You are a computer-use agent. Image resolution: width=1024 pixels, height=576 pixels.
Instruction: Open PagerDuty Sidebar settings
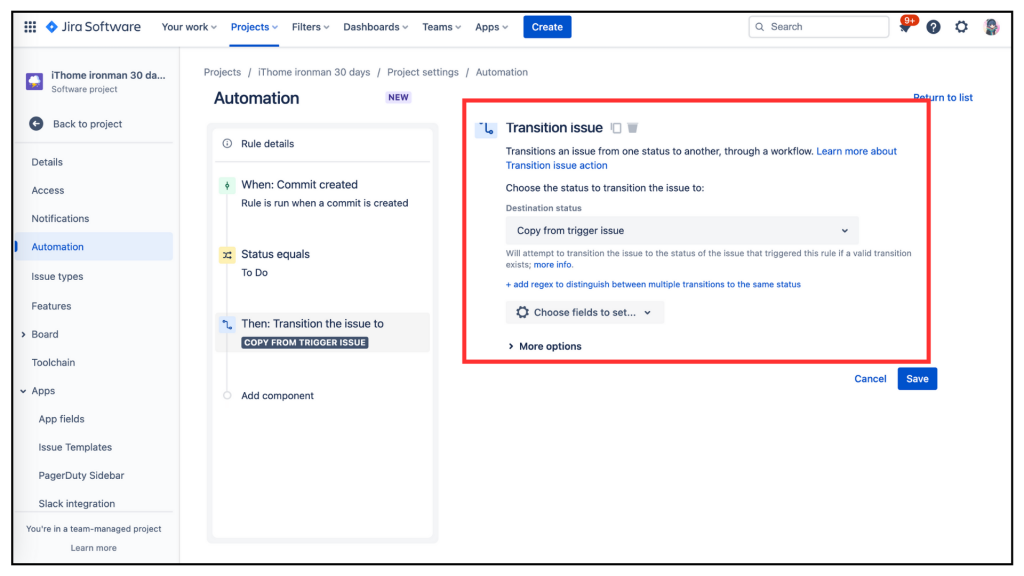click(x=81, y=475)
